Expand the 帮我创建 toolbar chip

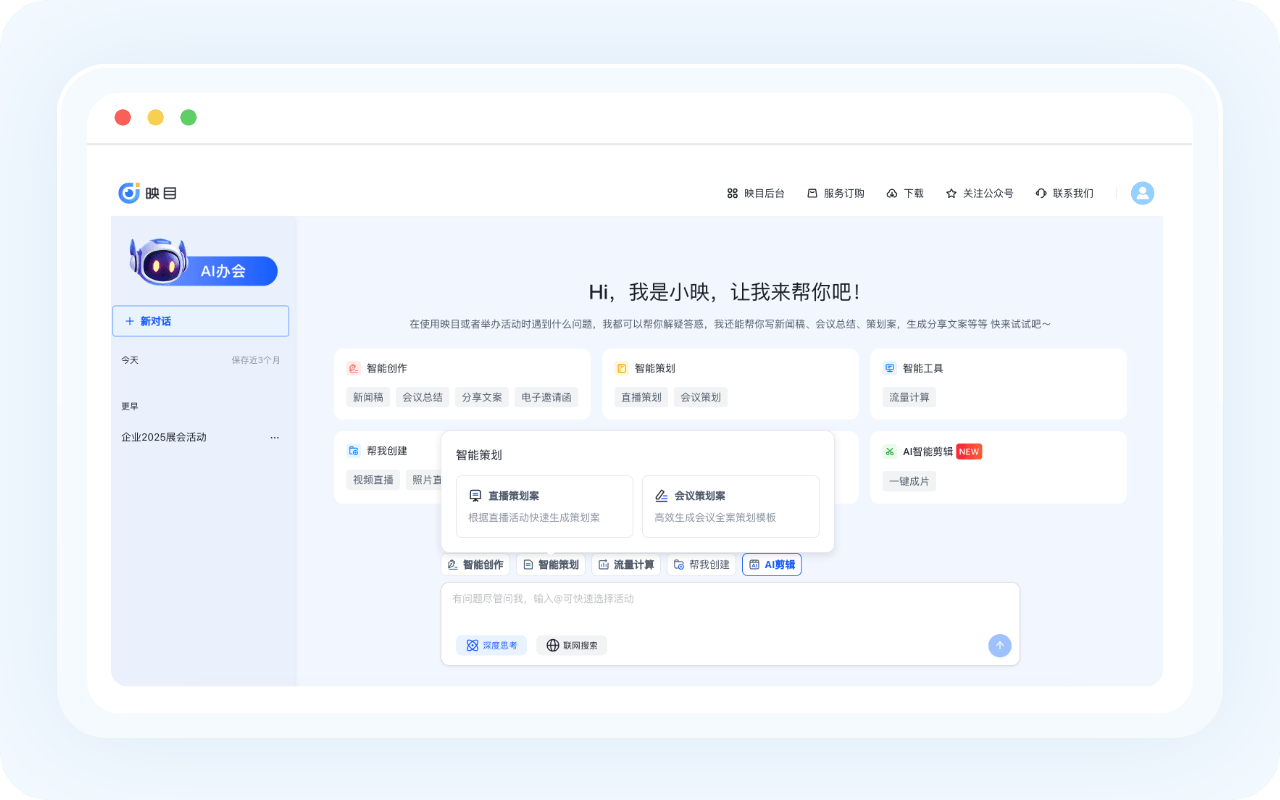[x=701, y=565]
